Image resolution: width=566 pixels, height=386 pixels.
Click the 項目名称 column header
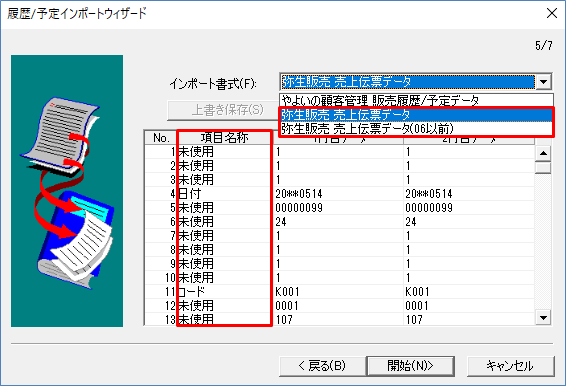[x=224, y=138]
